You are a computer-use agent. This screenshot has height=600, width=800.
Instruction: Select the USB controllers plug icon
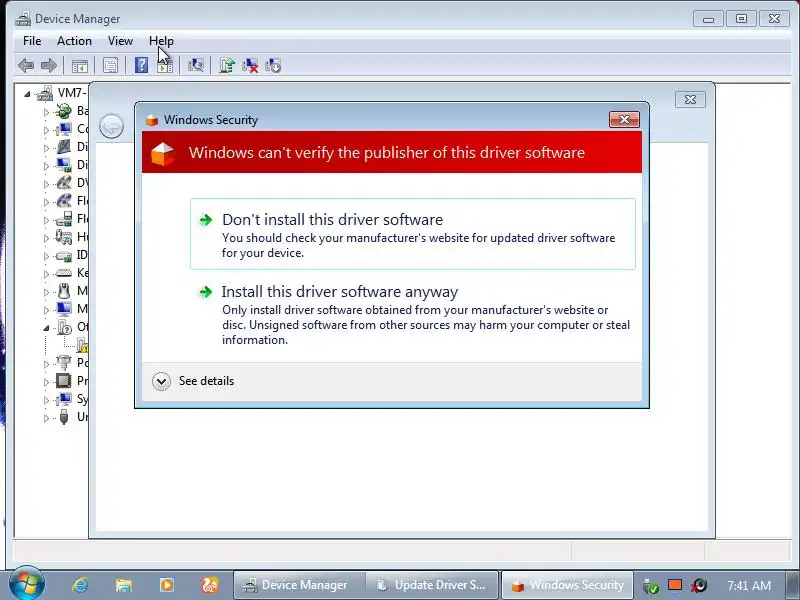pos(64,417)
